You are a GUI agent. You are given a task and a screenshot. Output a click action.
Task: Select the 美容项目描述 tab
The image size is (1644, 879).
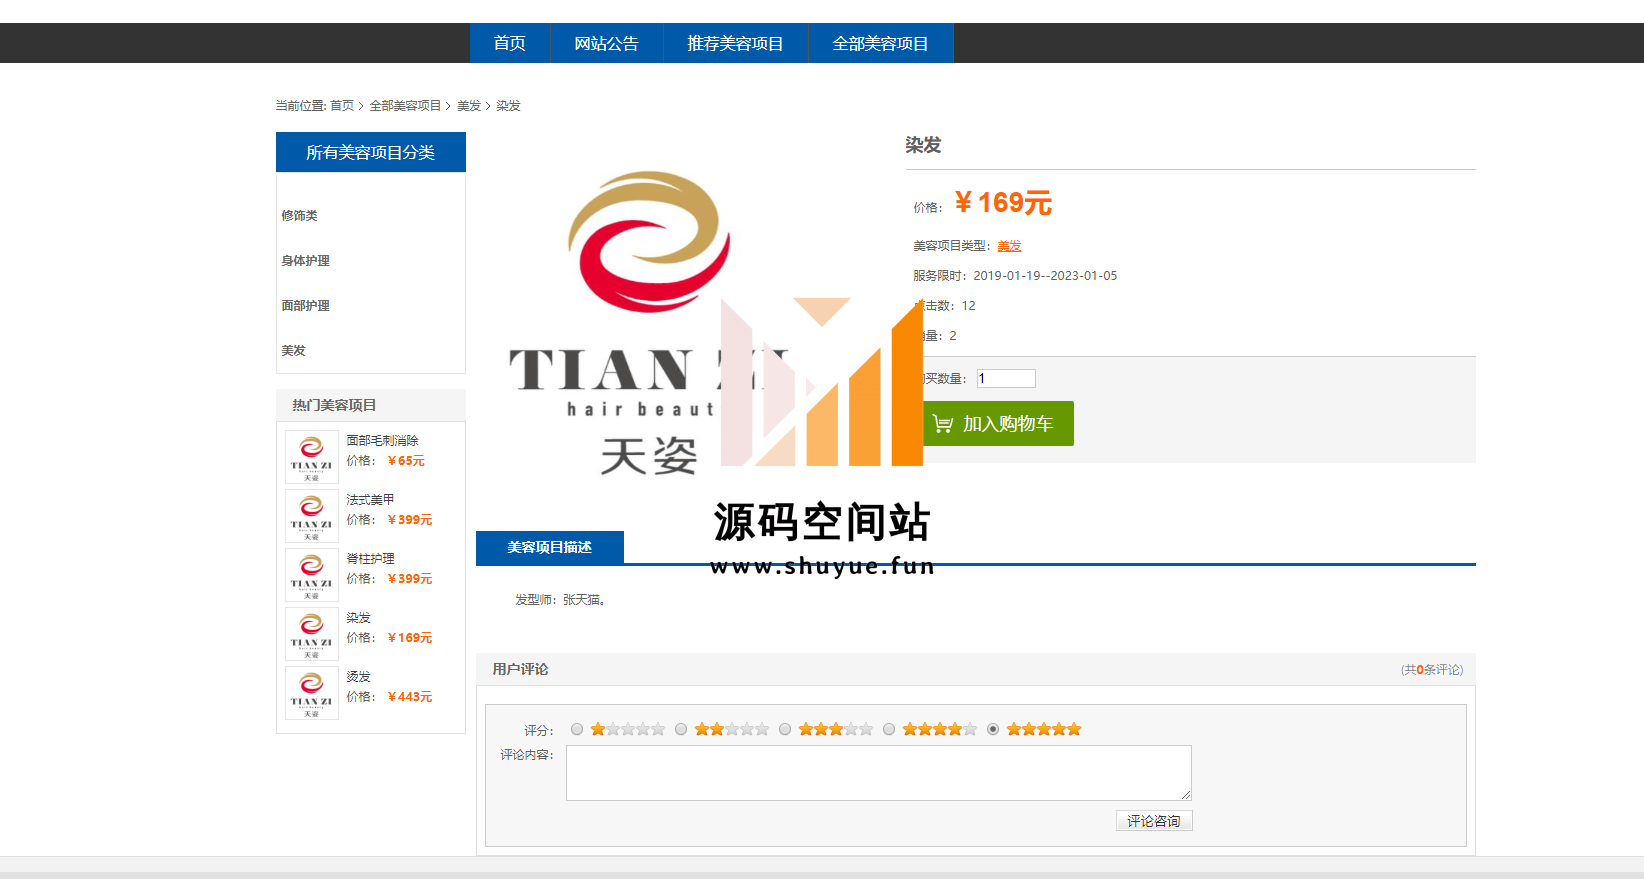[550, 547]
